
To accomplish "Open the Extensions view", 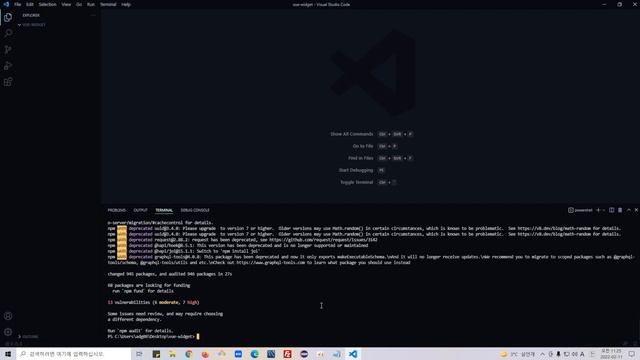I will pyautogui.click(x=8, y=82).
